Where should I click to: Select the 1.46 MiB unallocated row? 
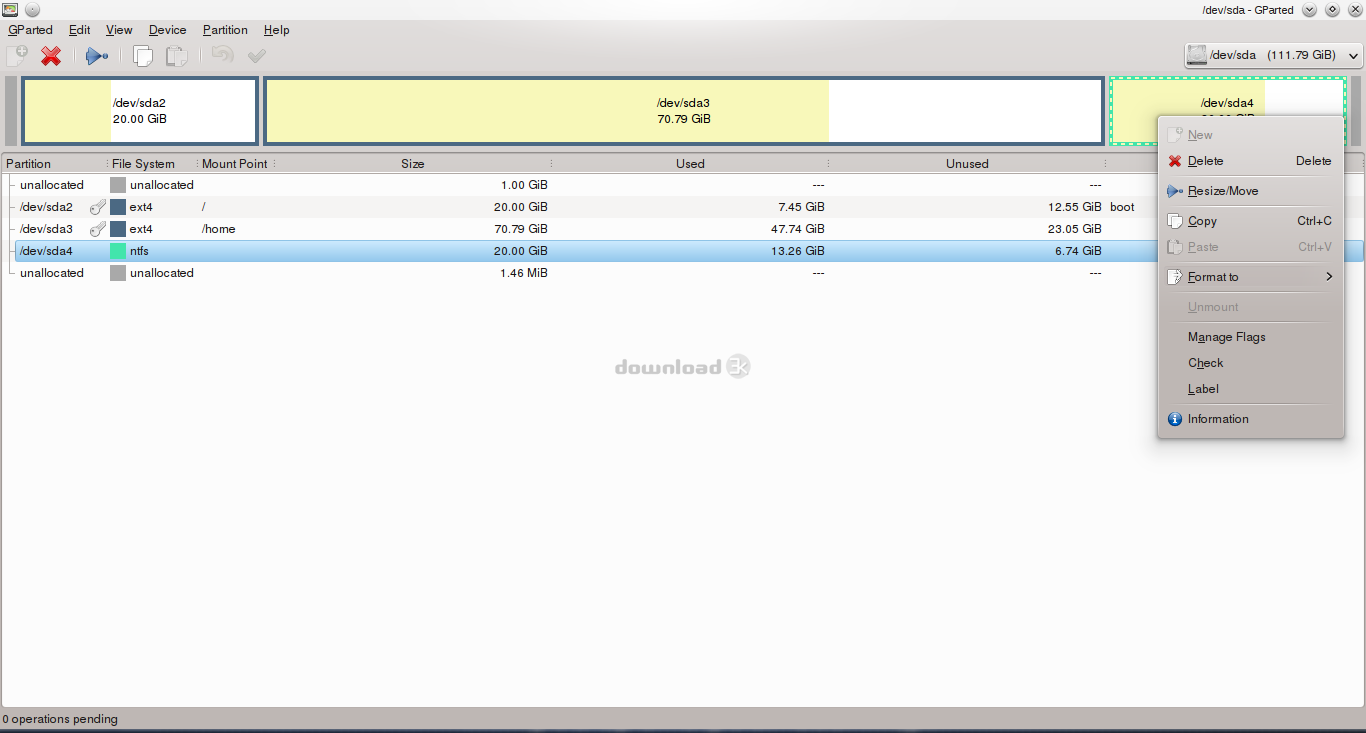coord(683,273)
